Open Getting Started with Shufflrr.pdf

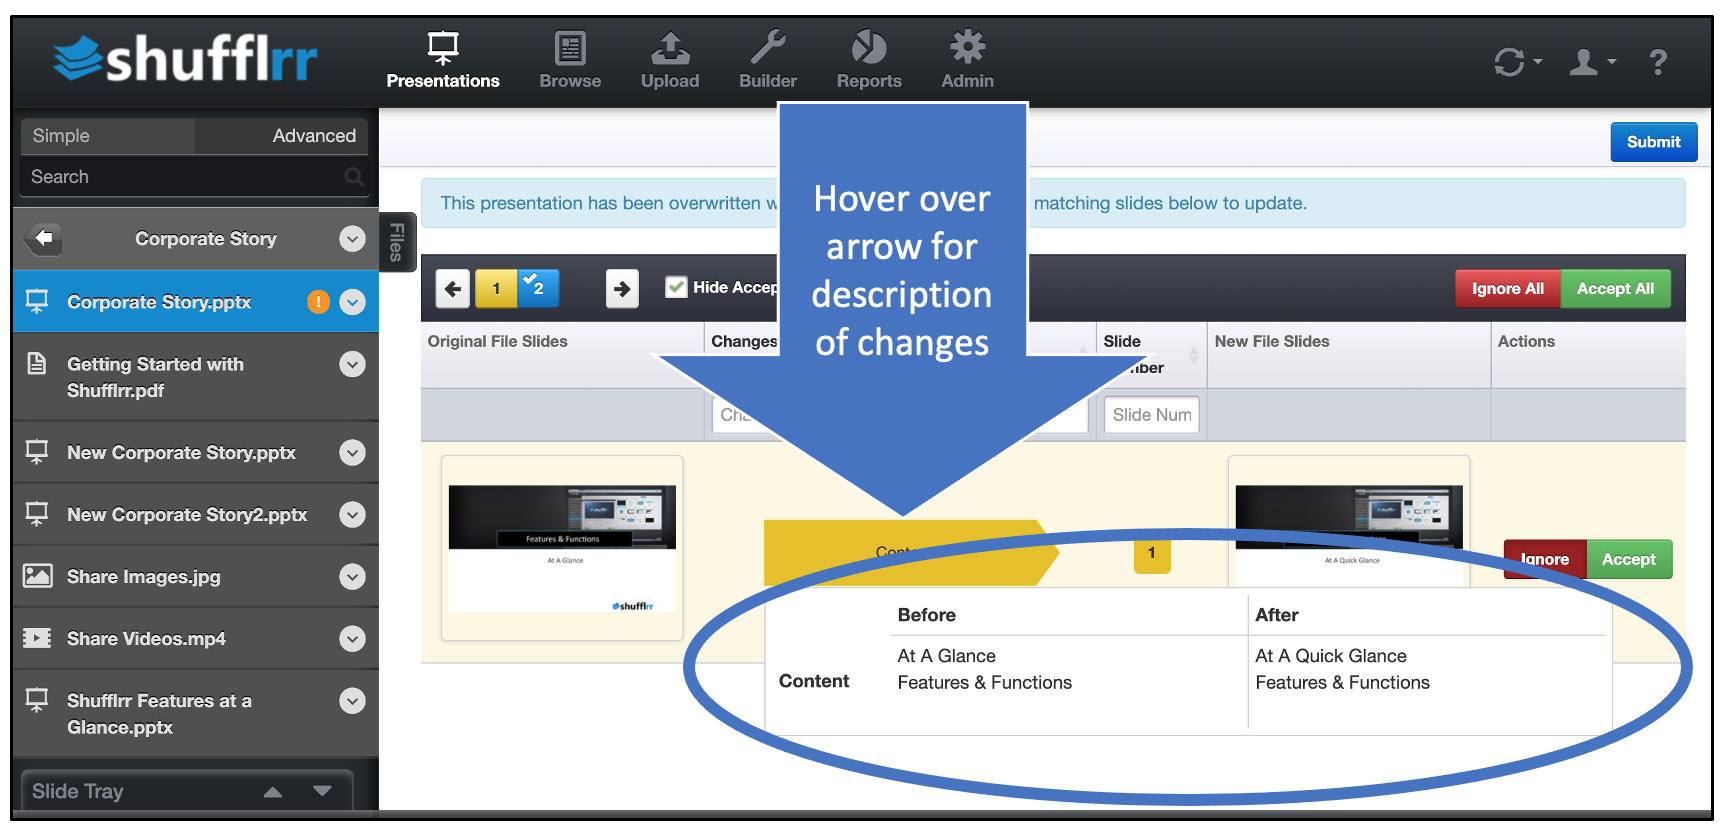[155, 377]
